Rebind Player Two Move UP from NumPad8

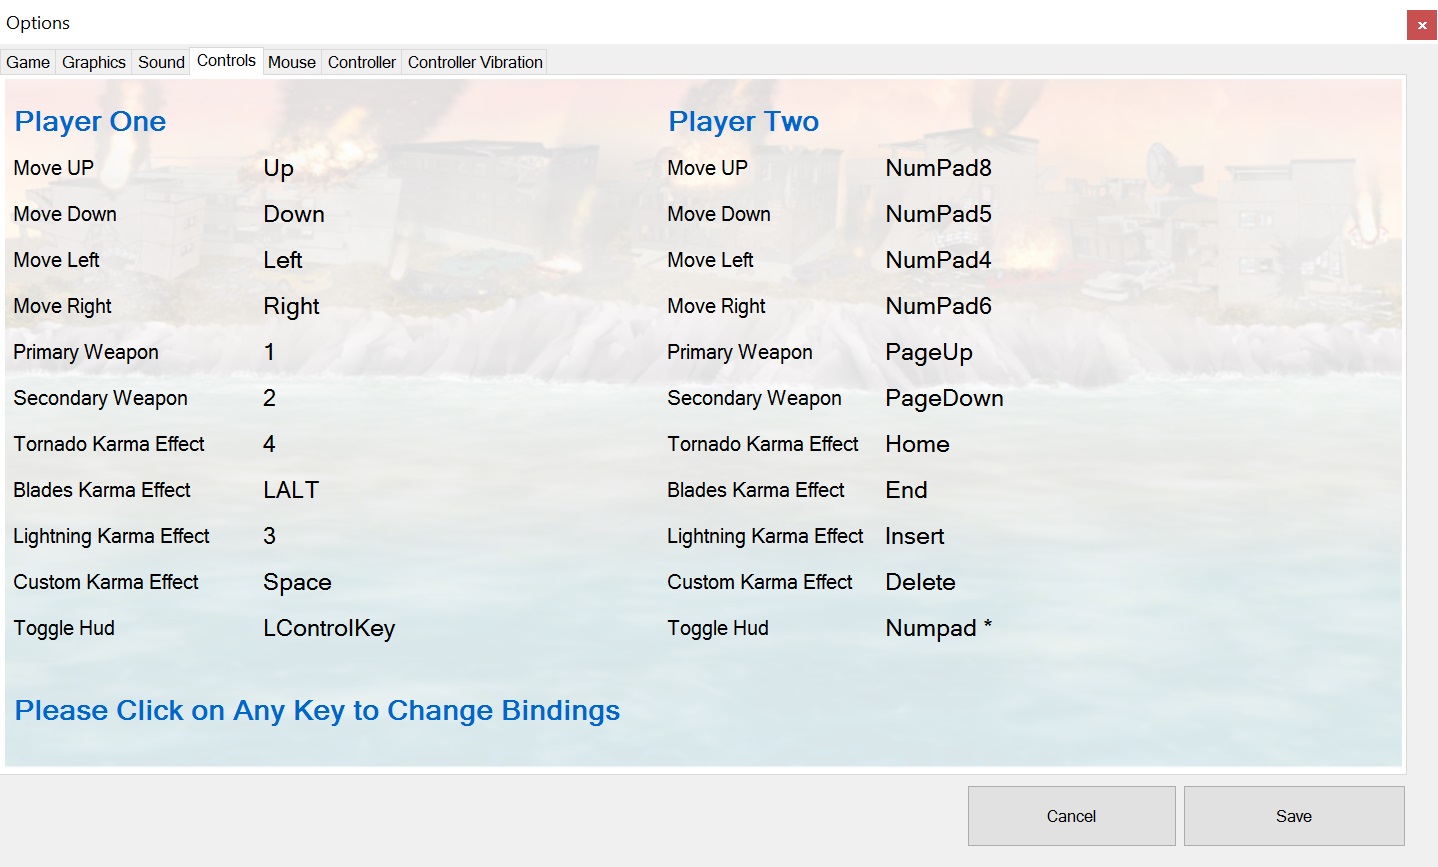938,168
